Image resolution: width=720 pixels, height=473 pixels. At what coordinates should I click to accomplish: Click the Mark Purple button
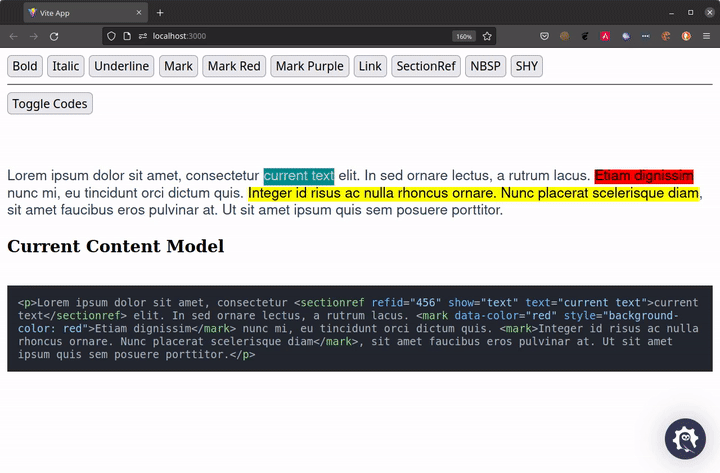[x=309, y=66]
